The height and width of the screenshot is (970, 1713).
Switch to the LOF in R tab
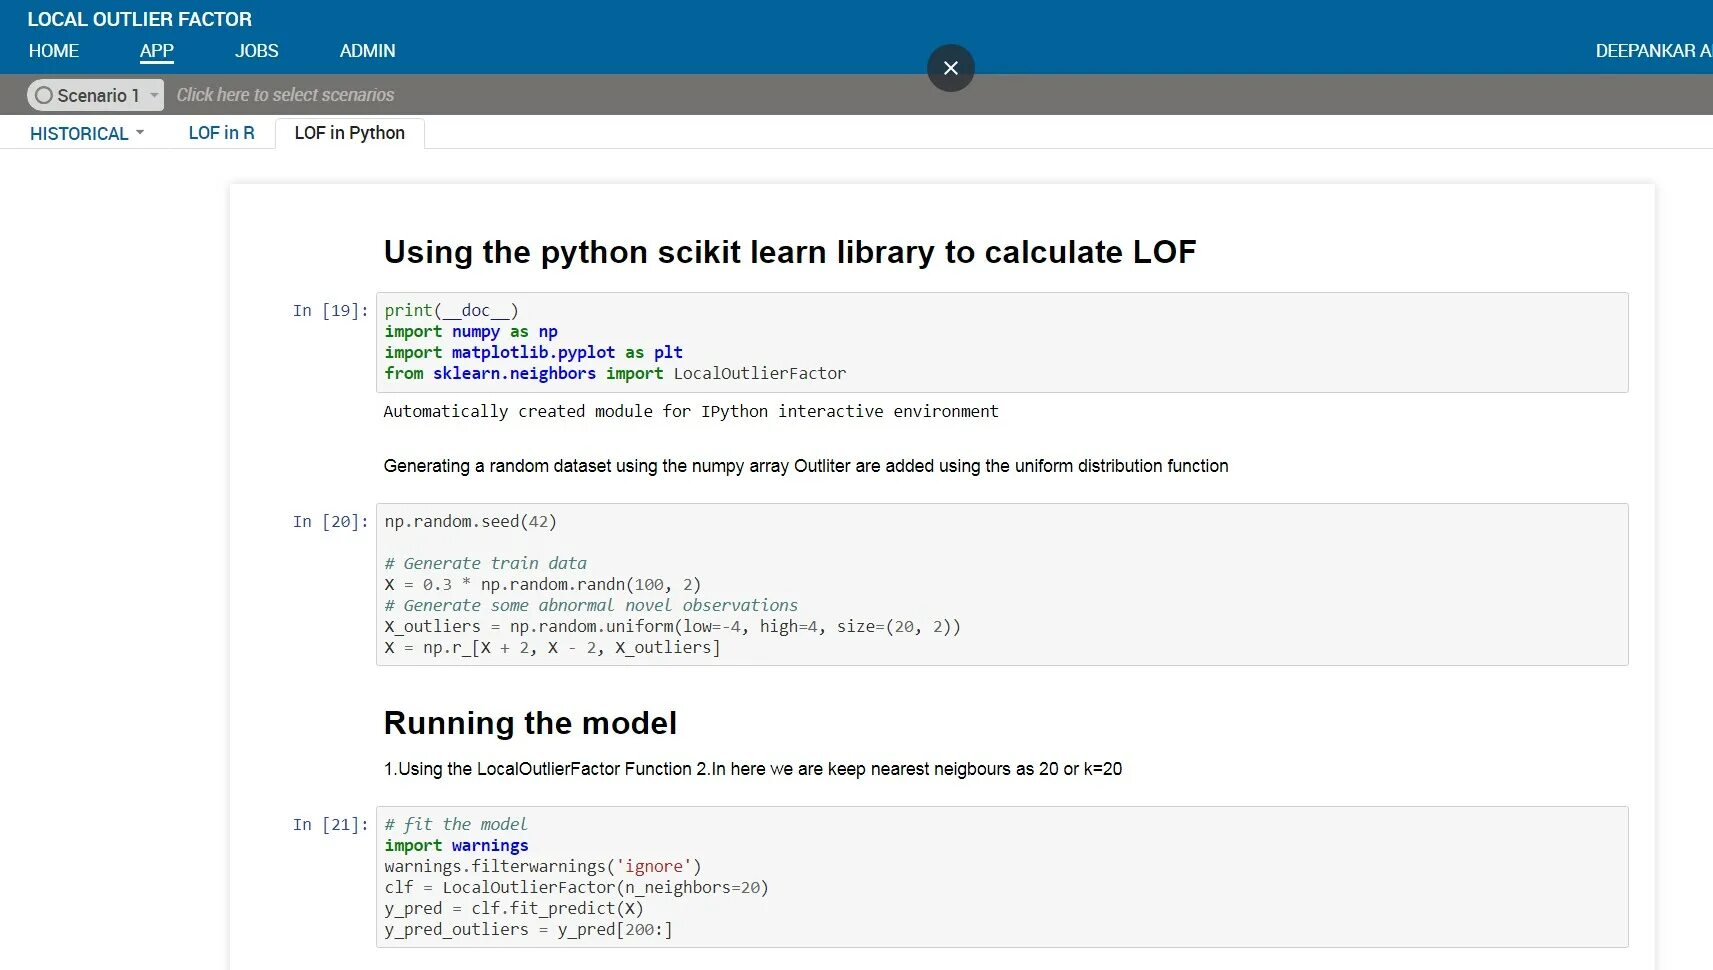click(x=221, y=132)
